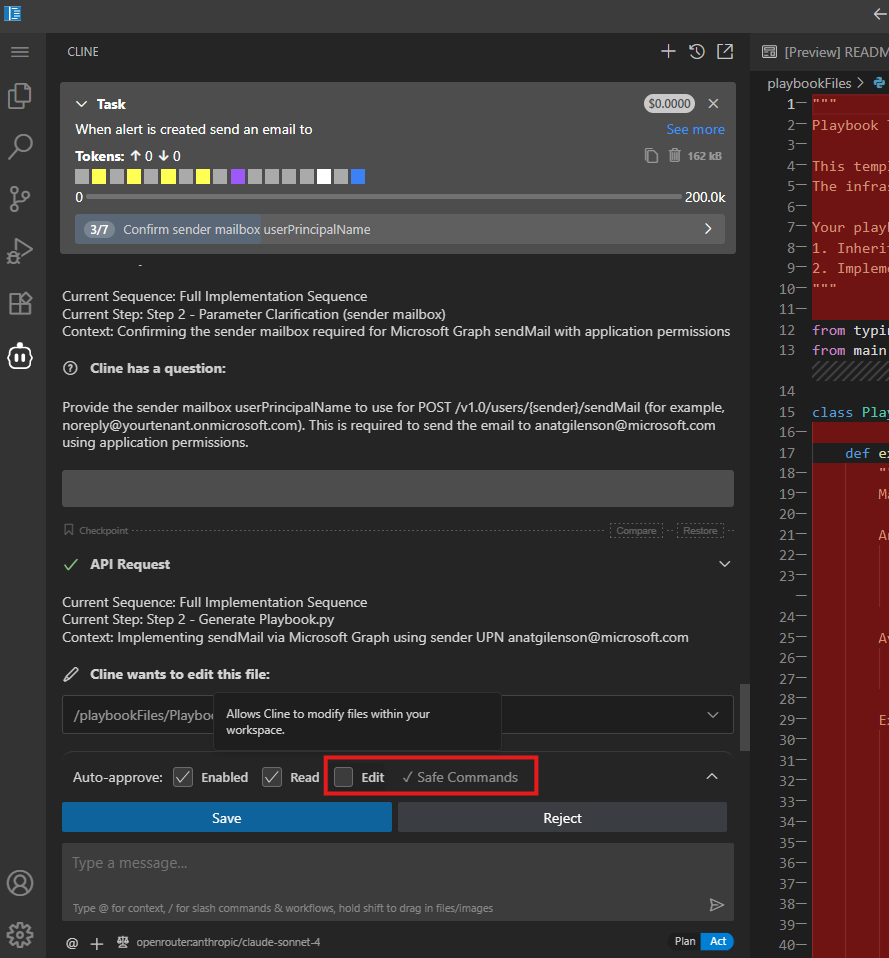Click the CLINE panel title

click(x=83, y=52)
